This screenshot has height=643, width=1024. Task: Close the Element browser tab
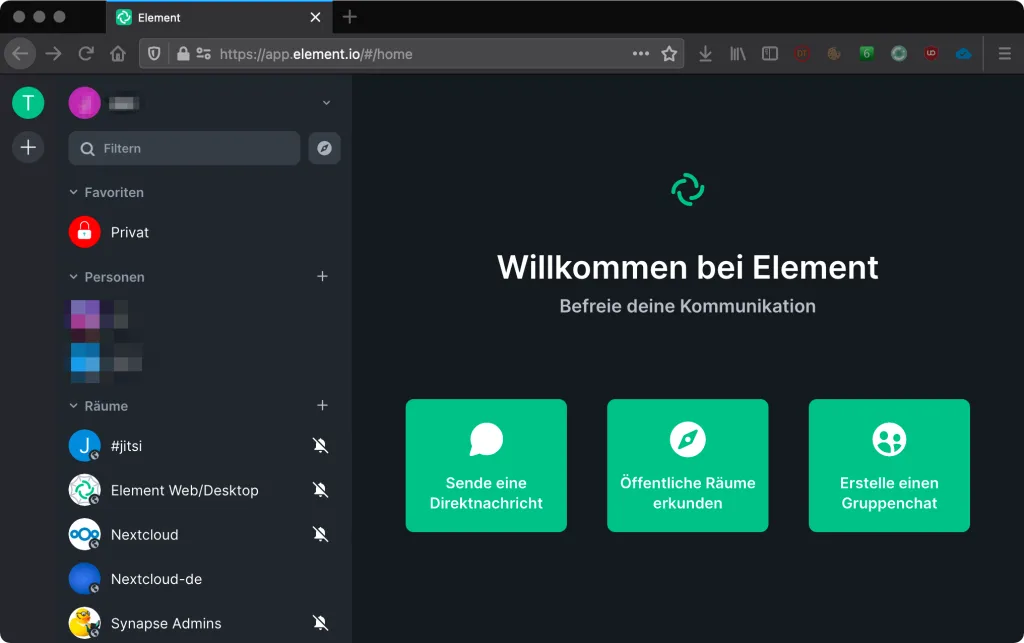[x=315, y=18]
